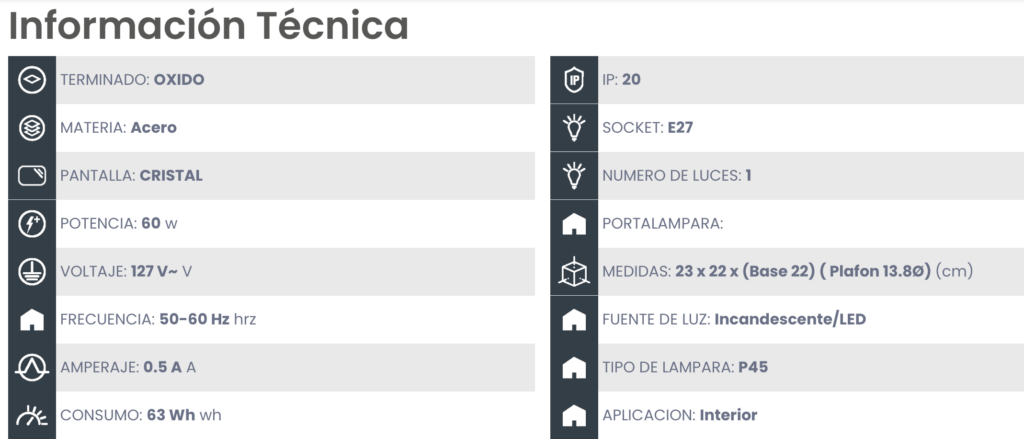Click the IP shield icon
The image size is (1024, 439).
pyautogui.click(x=574, y=80)
